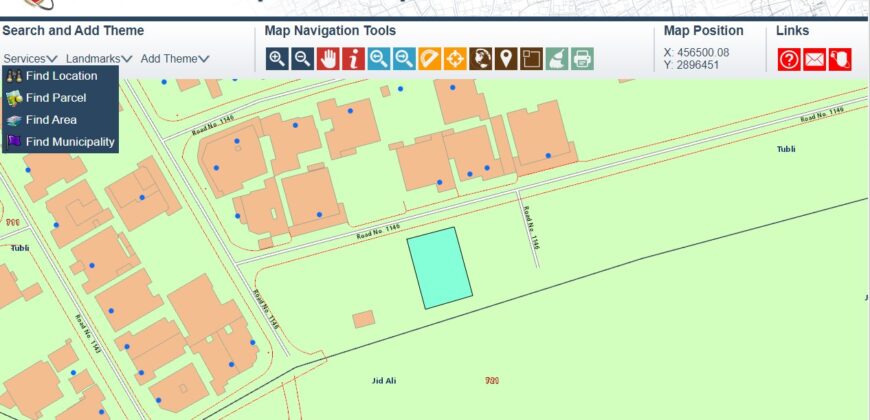
Task: Click the red envelope email icon
Action: pyautogui.click(x=815, y=59)
